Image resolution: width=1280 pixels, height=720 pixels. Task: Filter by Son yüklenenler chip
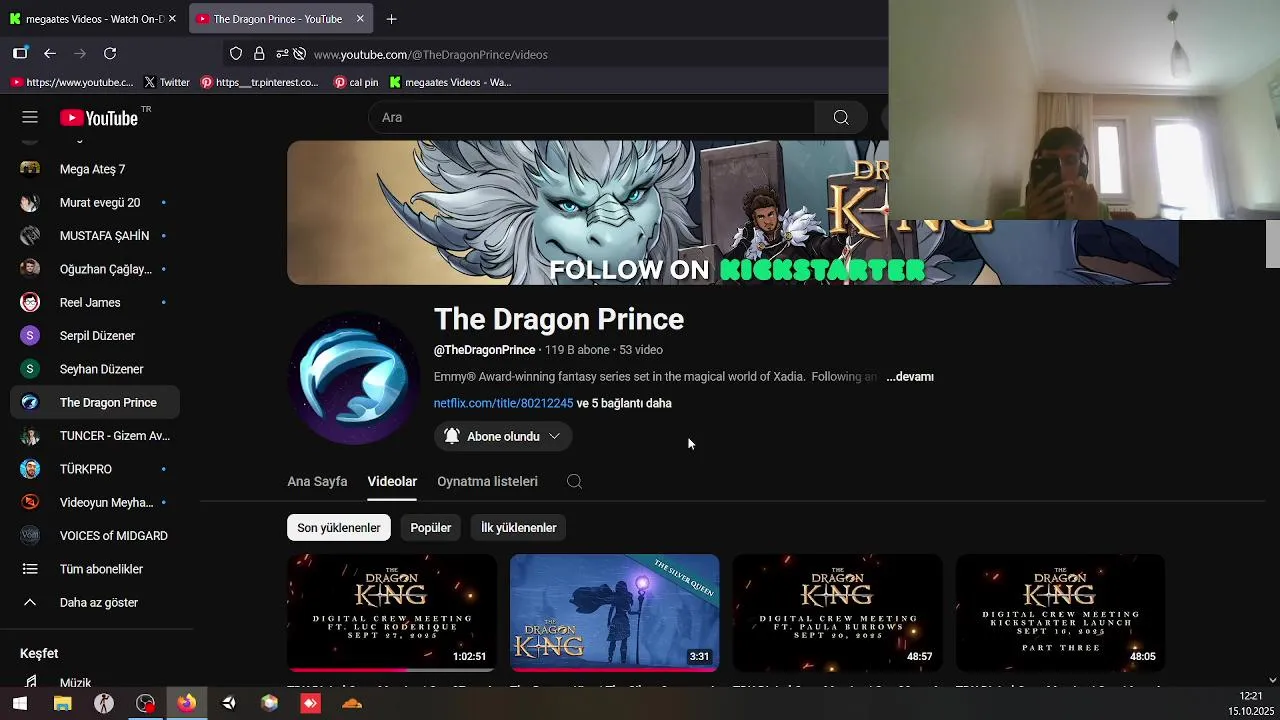pyautogui.click(x=339, y=528)
